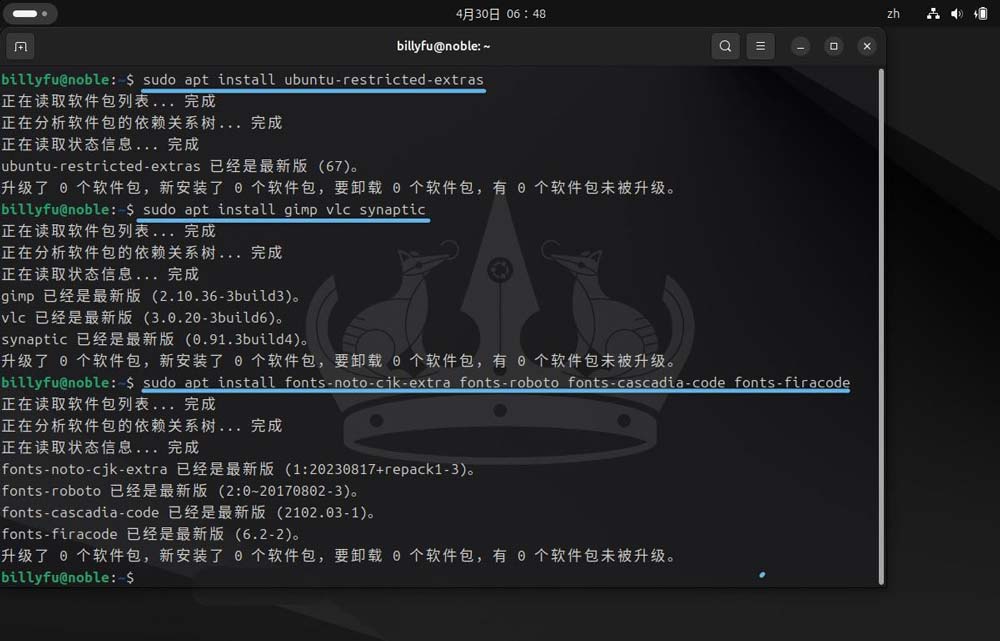Maximize the terminal window

point(833,46)
